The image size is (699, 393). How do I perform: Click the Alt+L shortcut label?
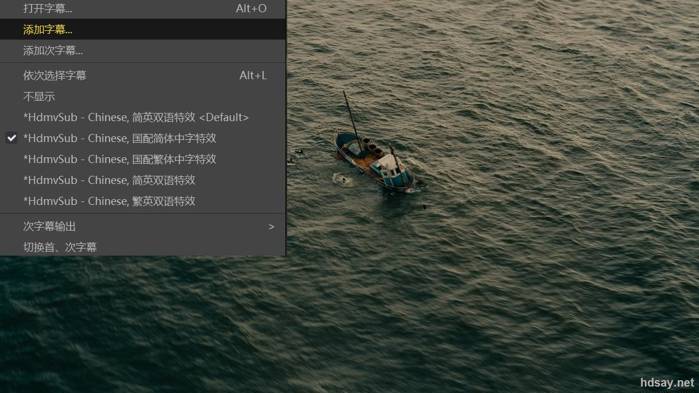pos(253,75)
